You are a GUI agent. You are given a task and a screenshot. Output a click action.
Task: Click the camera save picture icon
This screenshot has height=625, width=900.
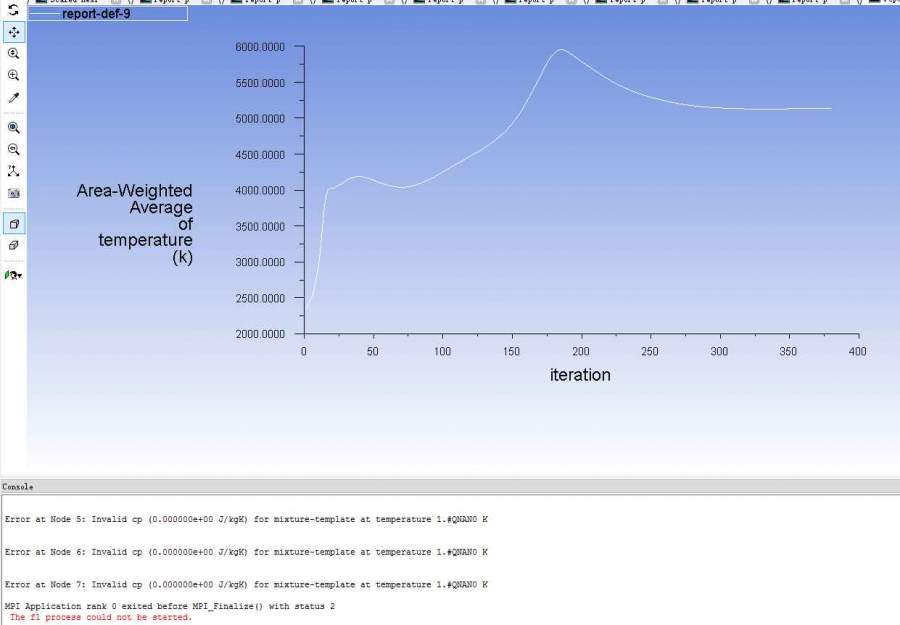pyautogui.click(x=13, y=193)
